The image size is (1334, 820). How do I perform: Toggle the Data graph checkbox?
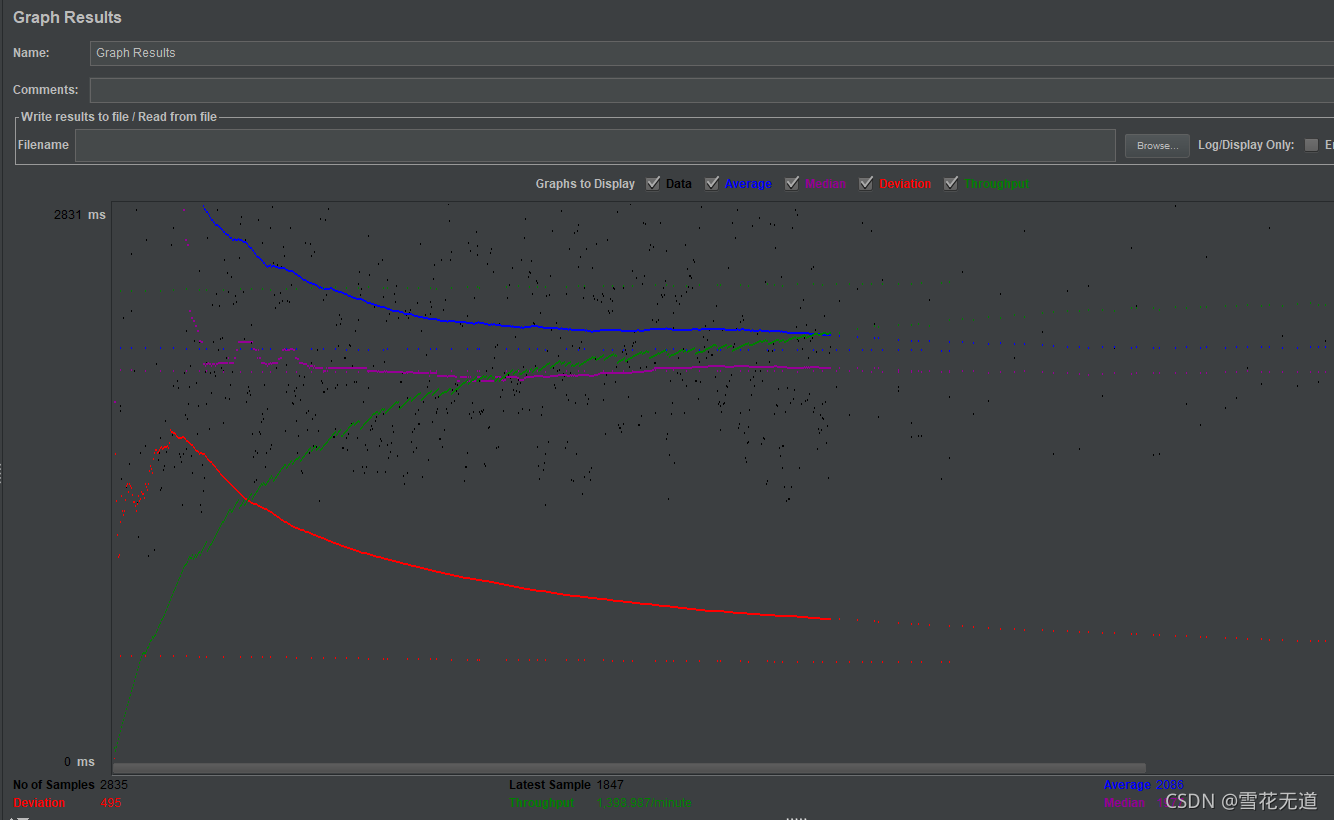pos(653,183)
